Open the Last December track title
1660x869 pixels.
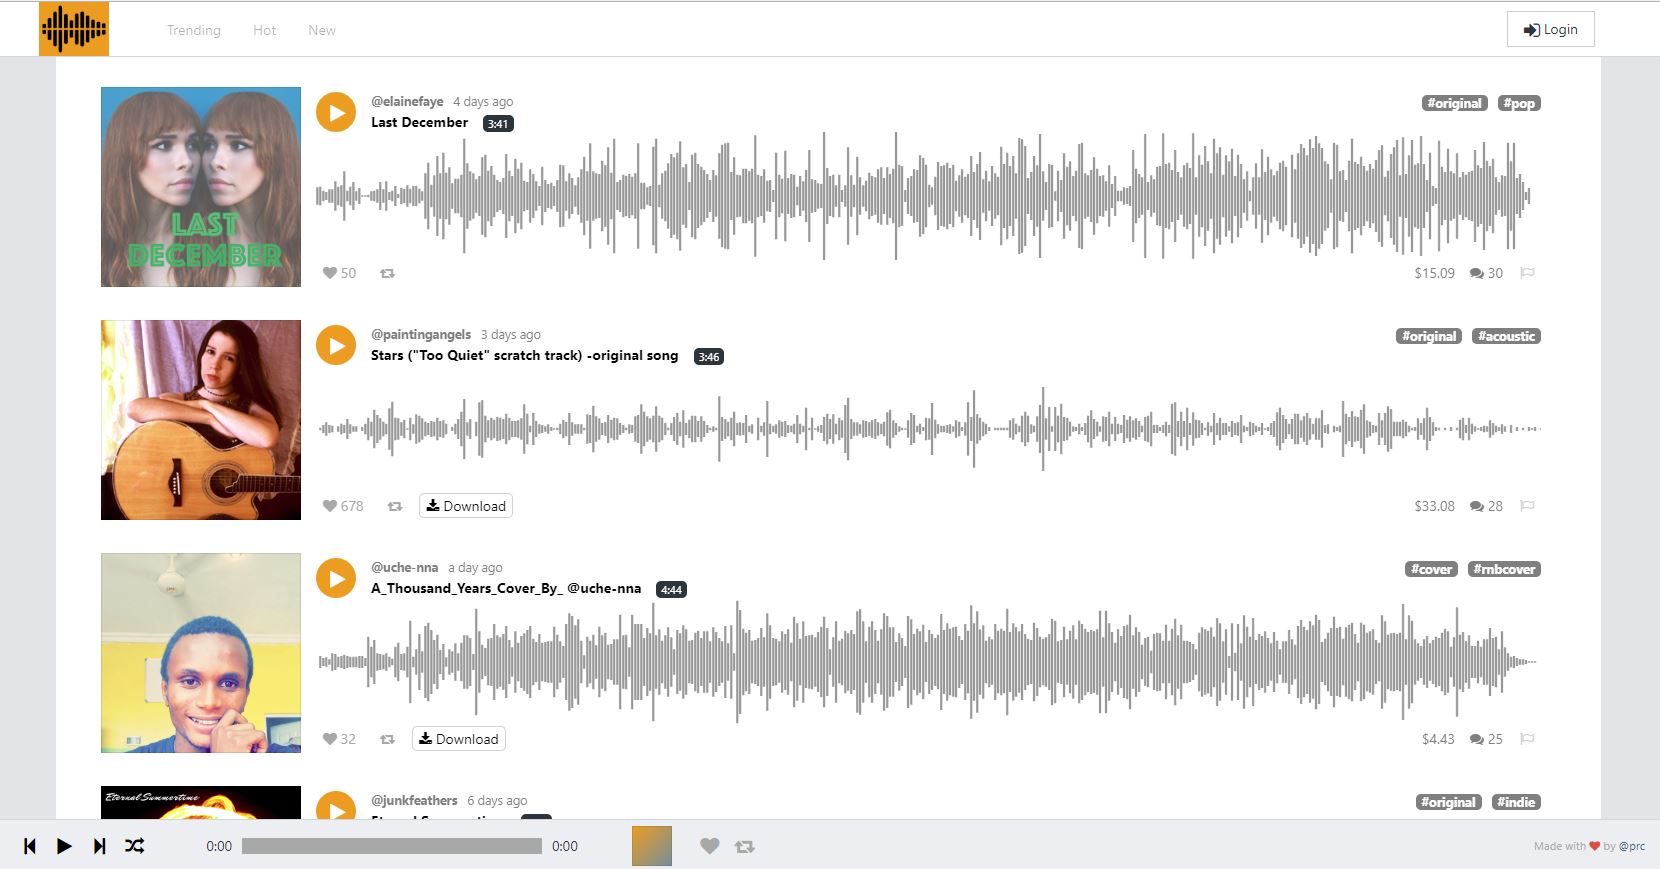[419, 122]
